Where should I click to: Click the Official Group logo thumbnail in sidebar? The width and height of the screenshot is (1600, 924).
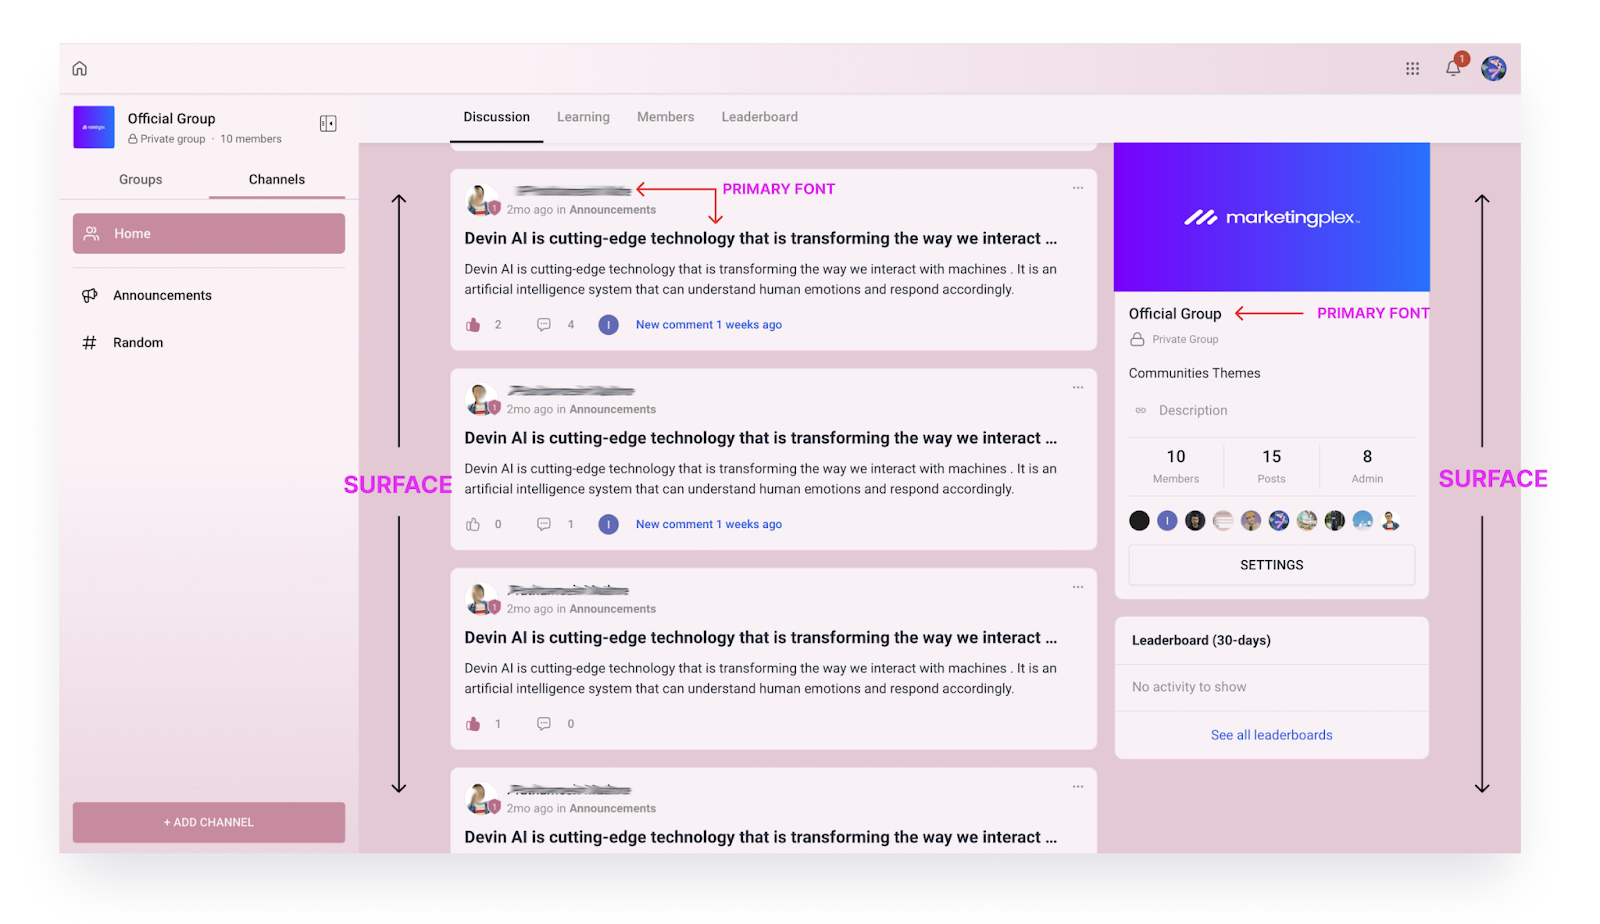[94, 127]
